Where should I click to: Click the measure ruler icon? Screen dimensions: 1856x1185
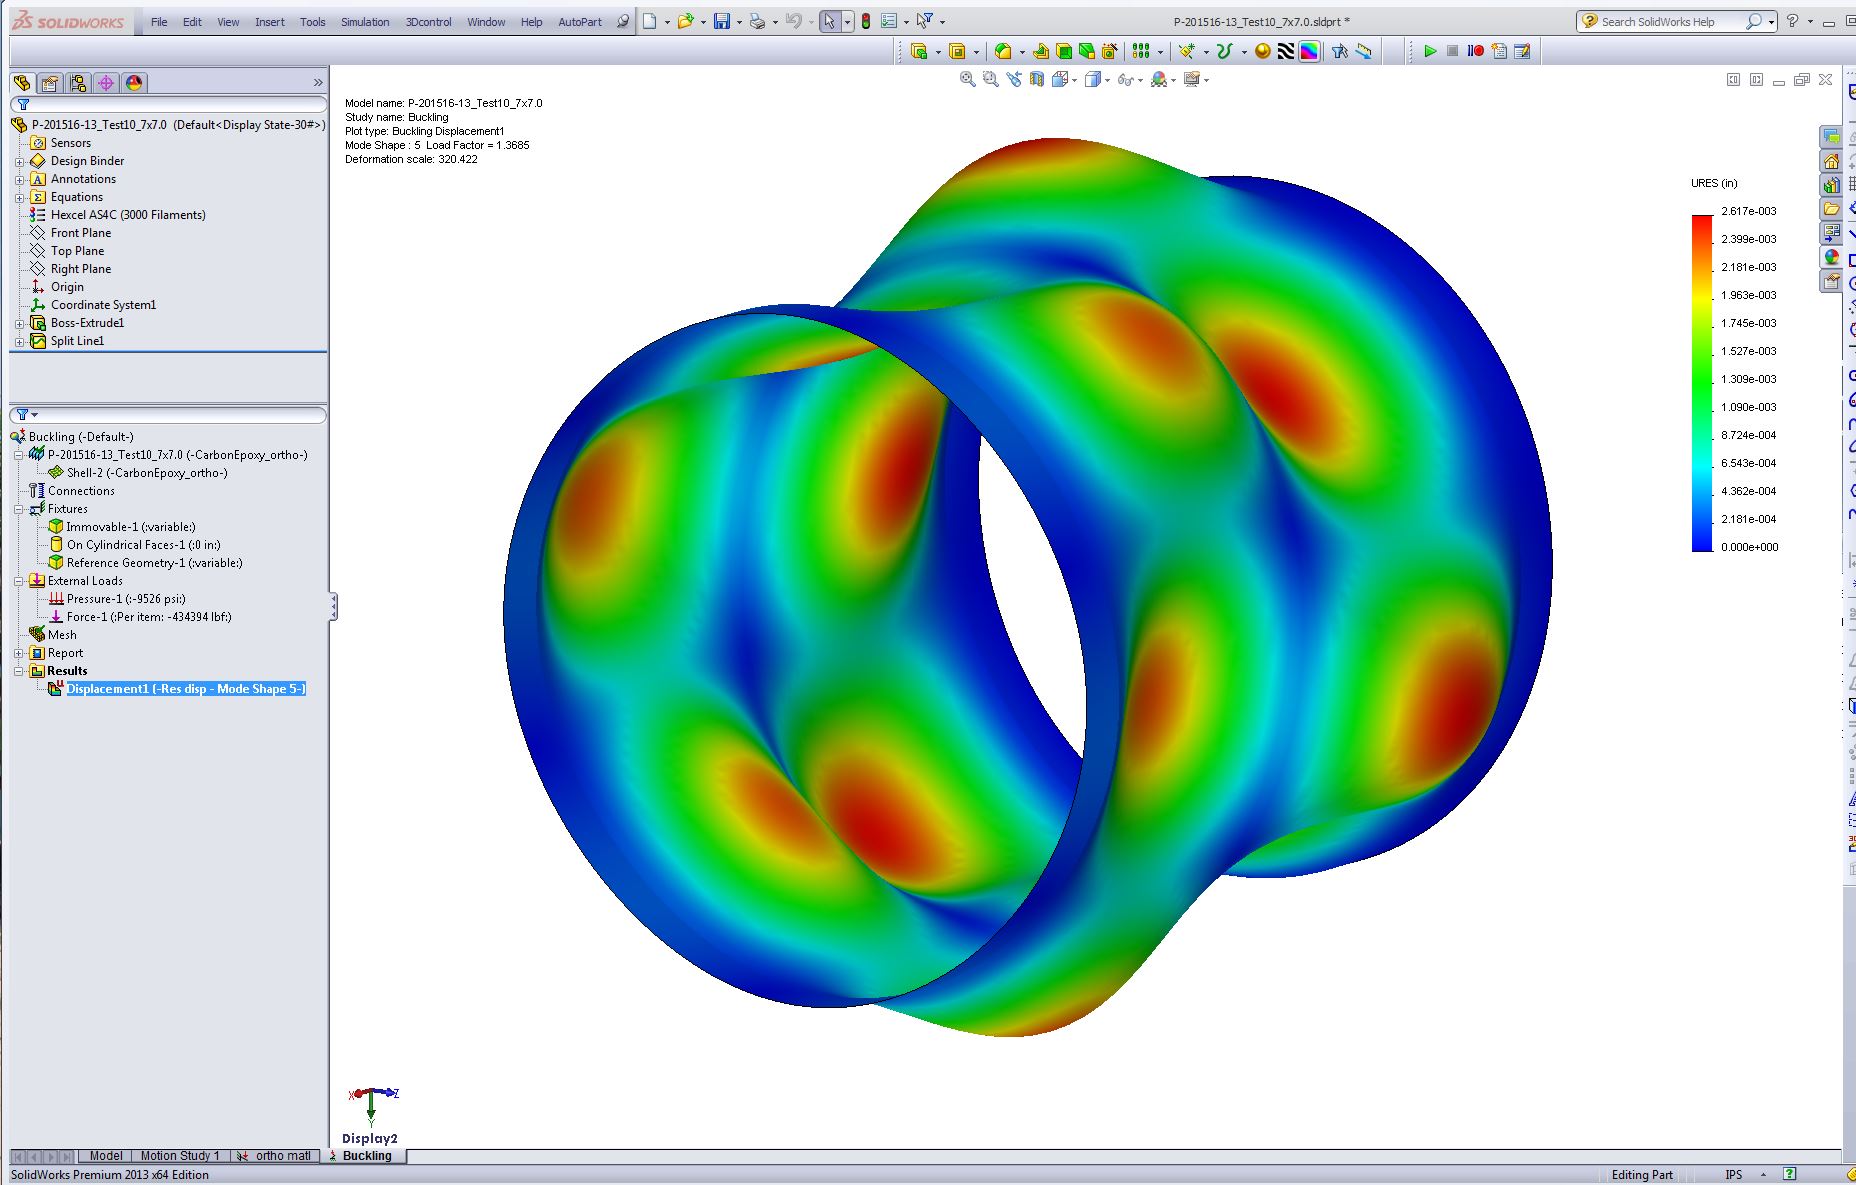tap(1364, 51)
